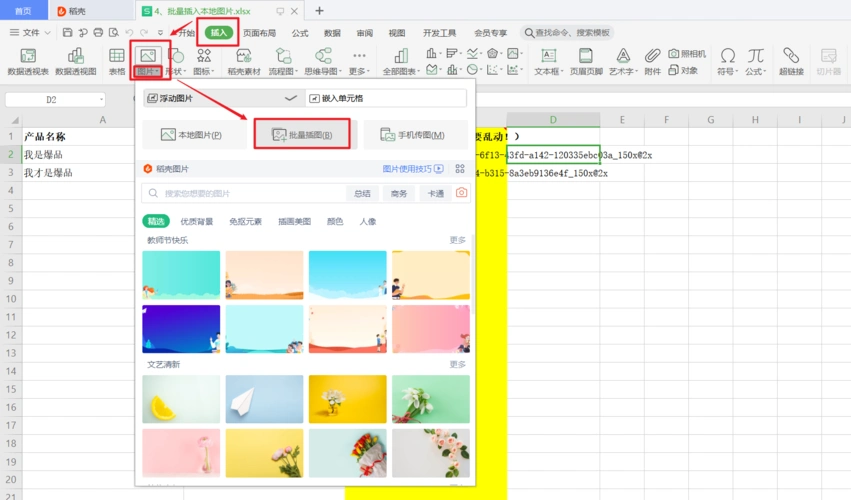The image size is (851, 500).
Task: Open the 图片使用技巧 link
Action: (x=412, y=169)
